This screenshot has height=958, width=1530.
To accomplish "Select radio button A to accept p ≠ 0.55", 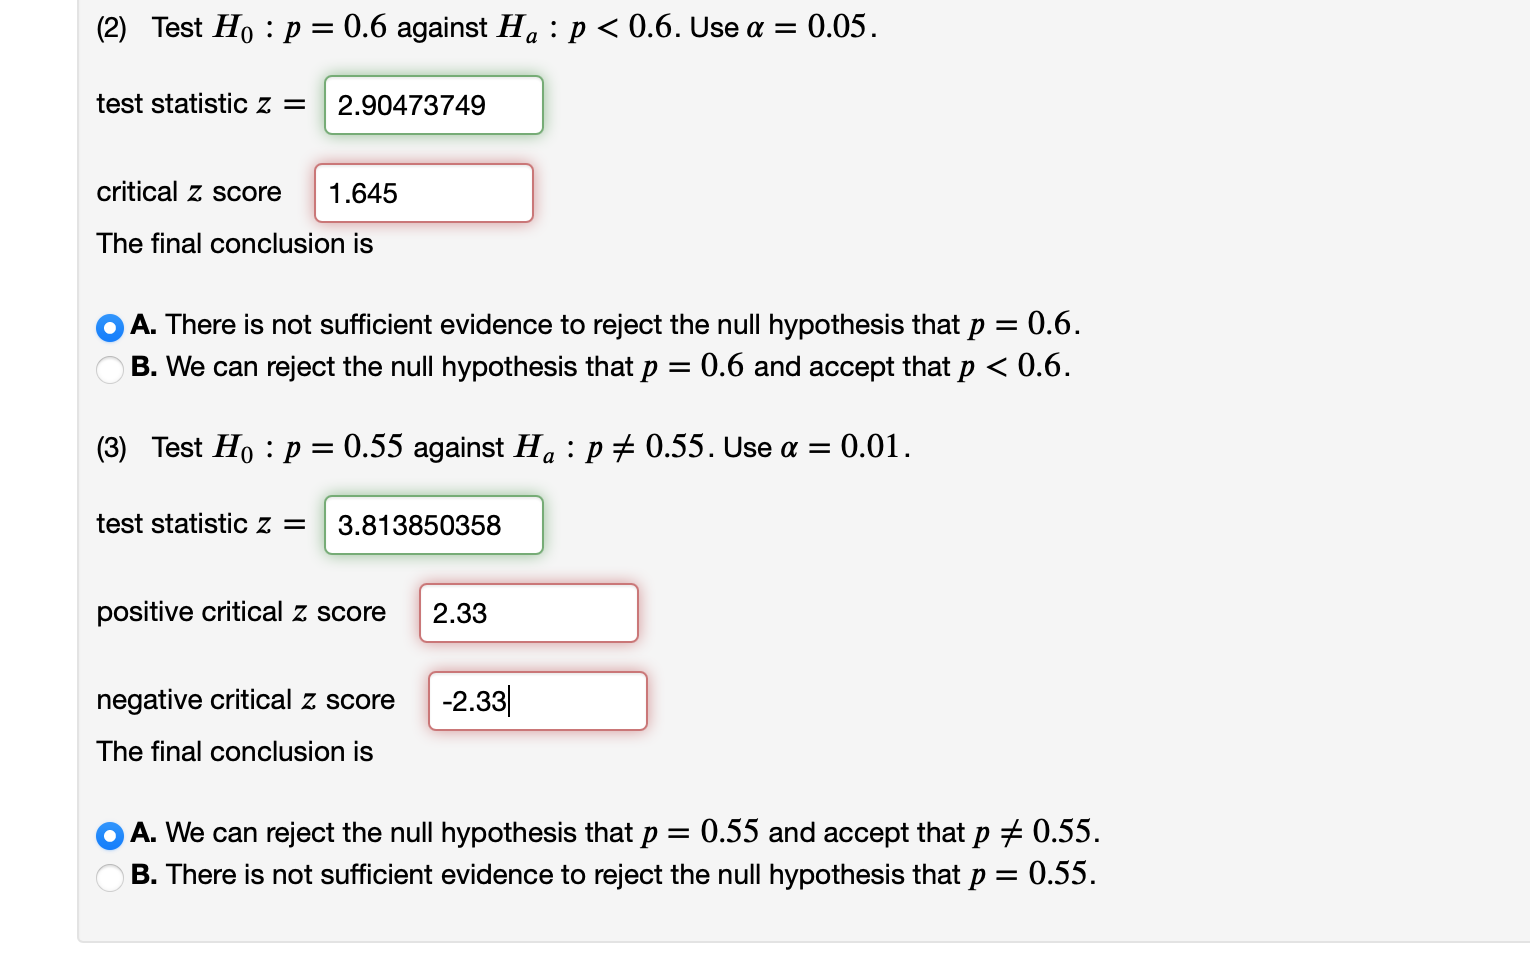I will coord(110,835).
